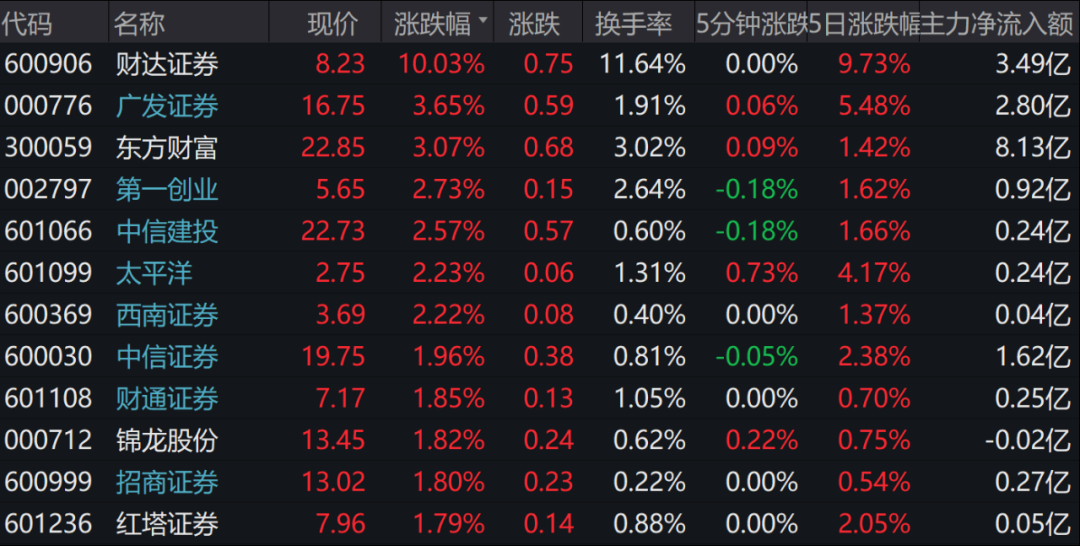Select 中信建投 in the list
The width and height of the screenshot is (1080, 546).
167,231
